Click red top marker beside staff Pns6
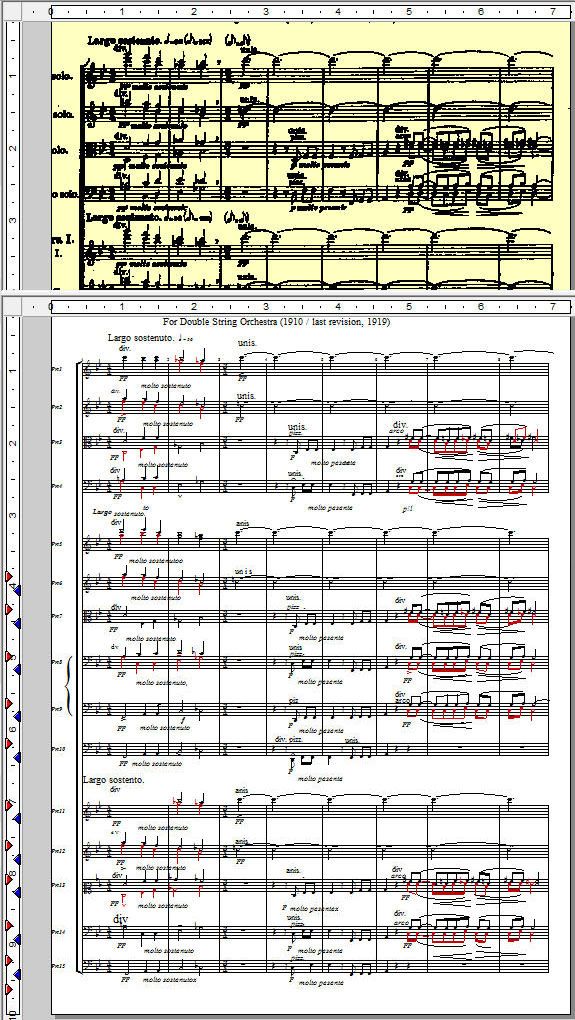The image size is (575, 1020). [x=8, y=577]
